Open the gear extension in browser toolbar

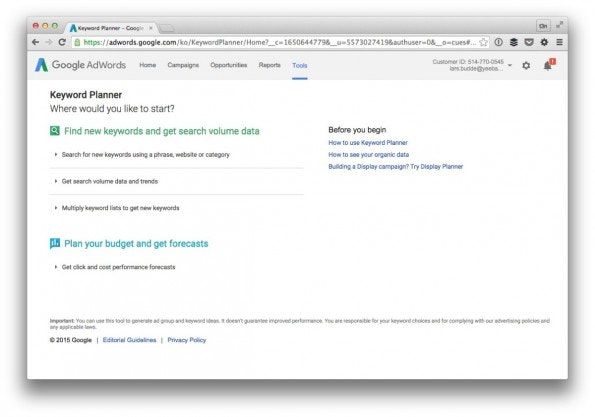tap(544, 42)
